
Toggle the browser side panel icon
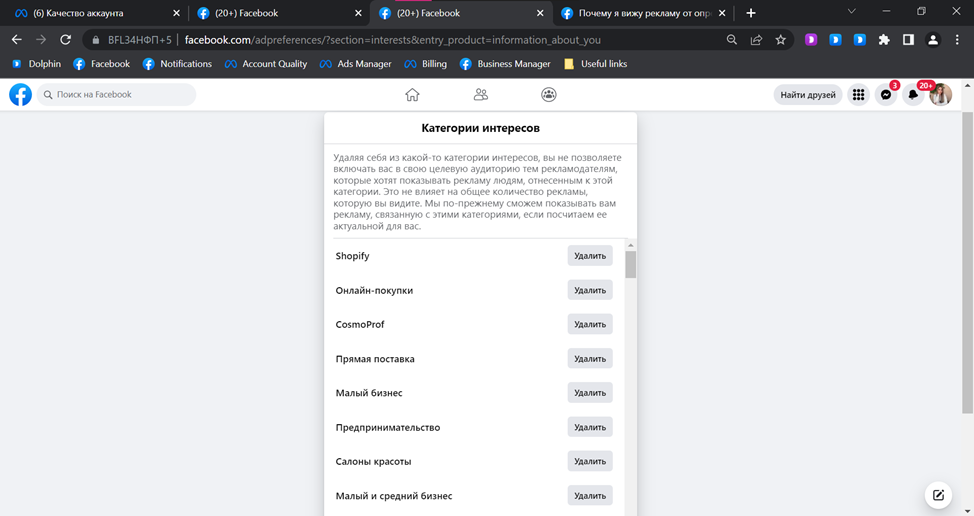[908, 40]
